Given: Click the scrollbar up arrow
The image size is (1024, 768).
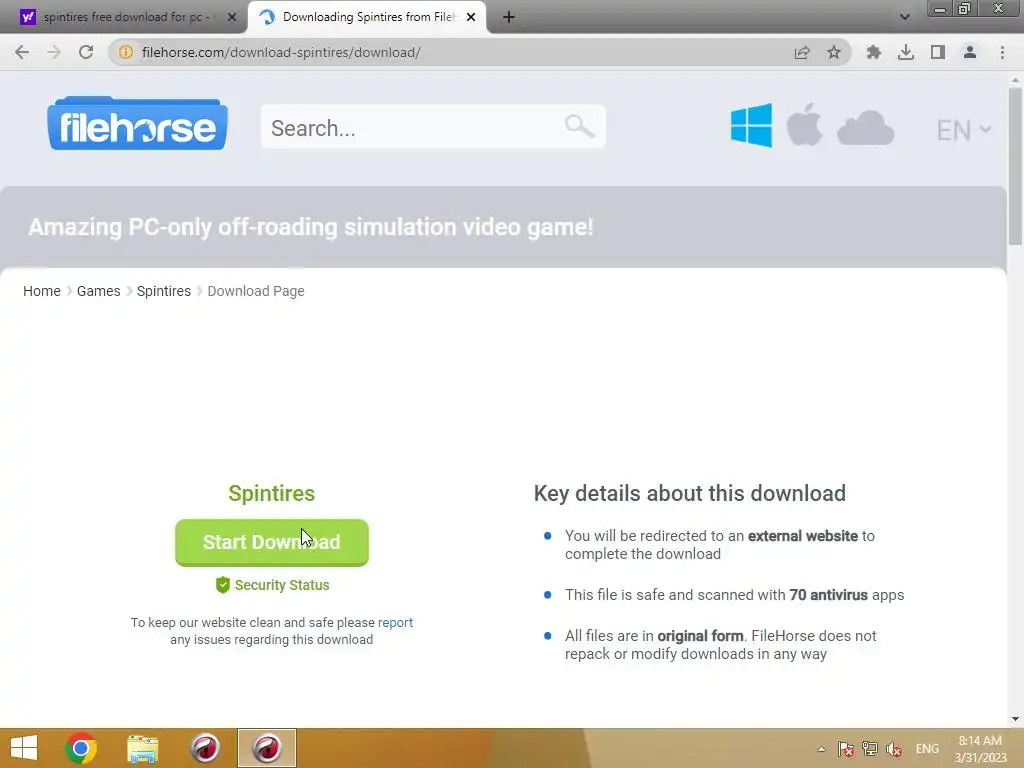Looking at the screenshot, I should [1015, 79].
